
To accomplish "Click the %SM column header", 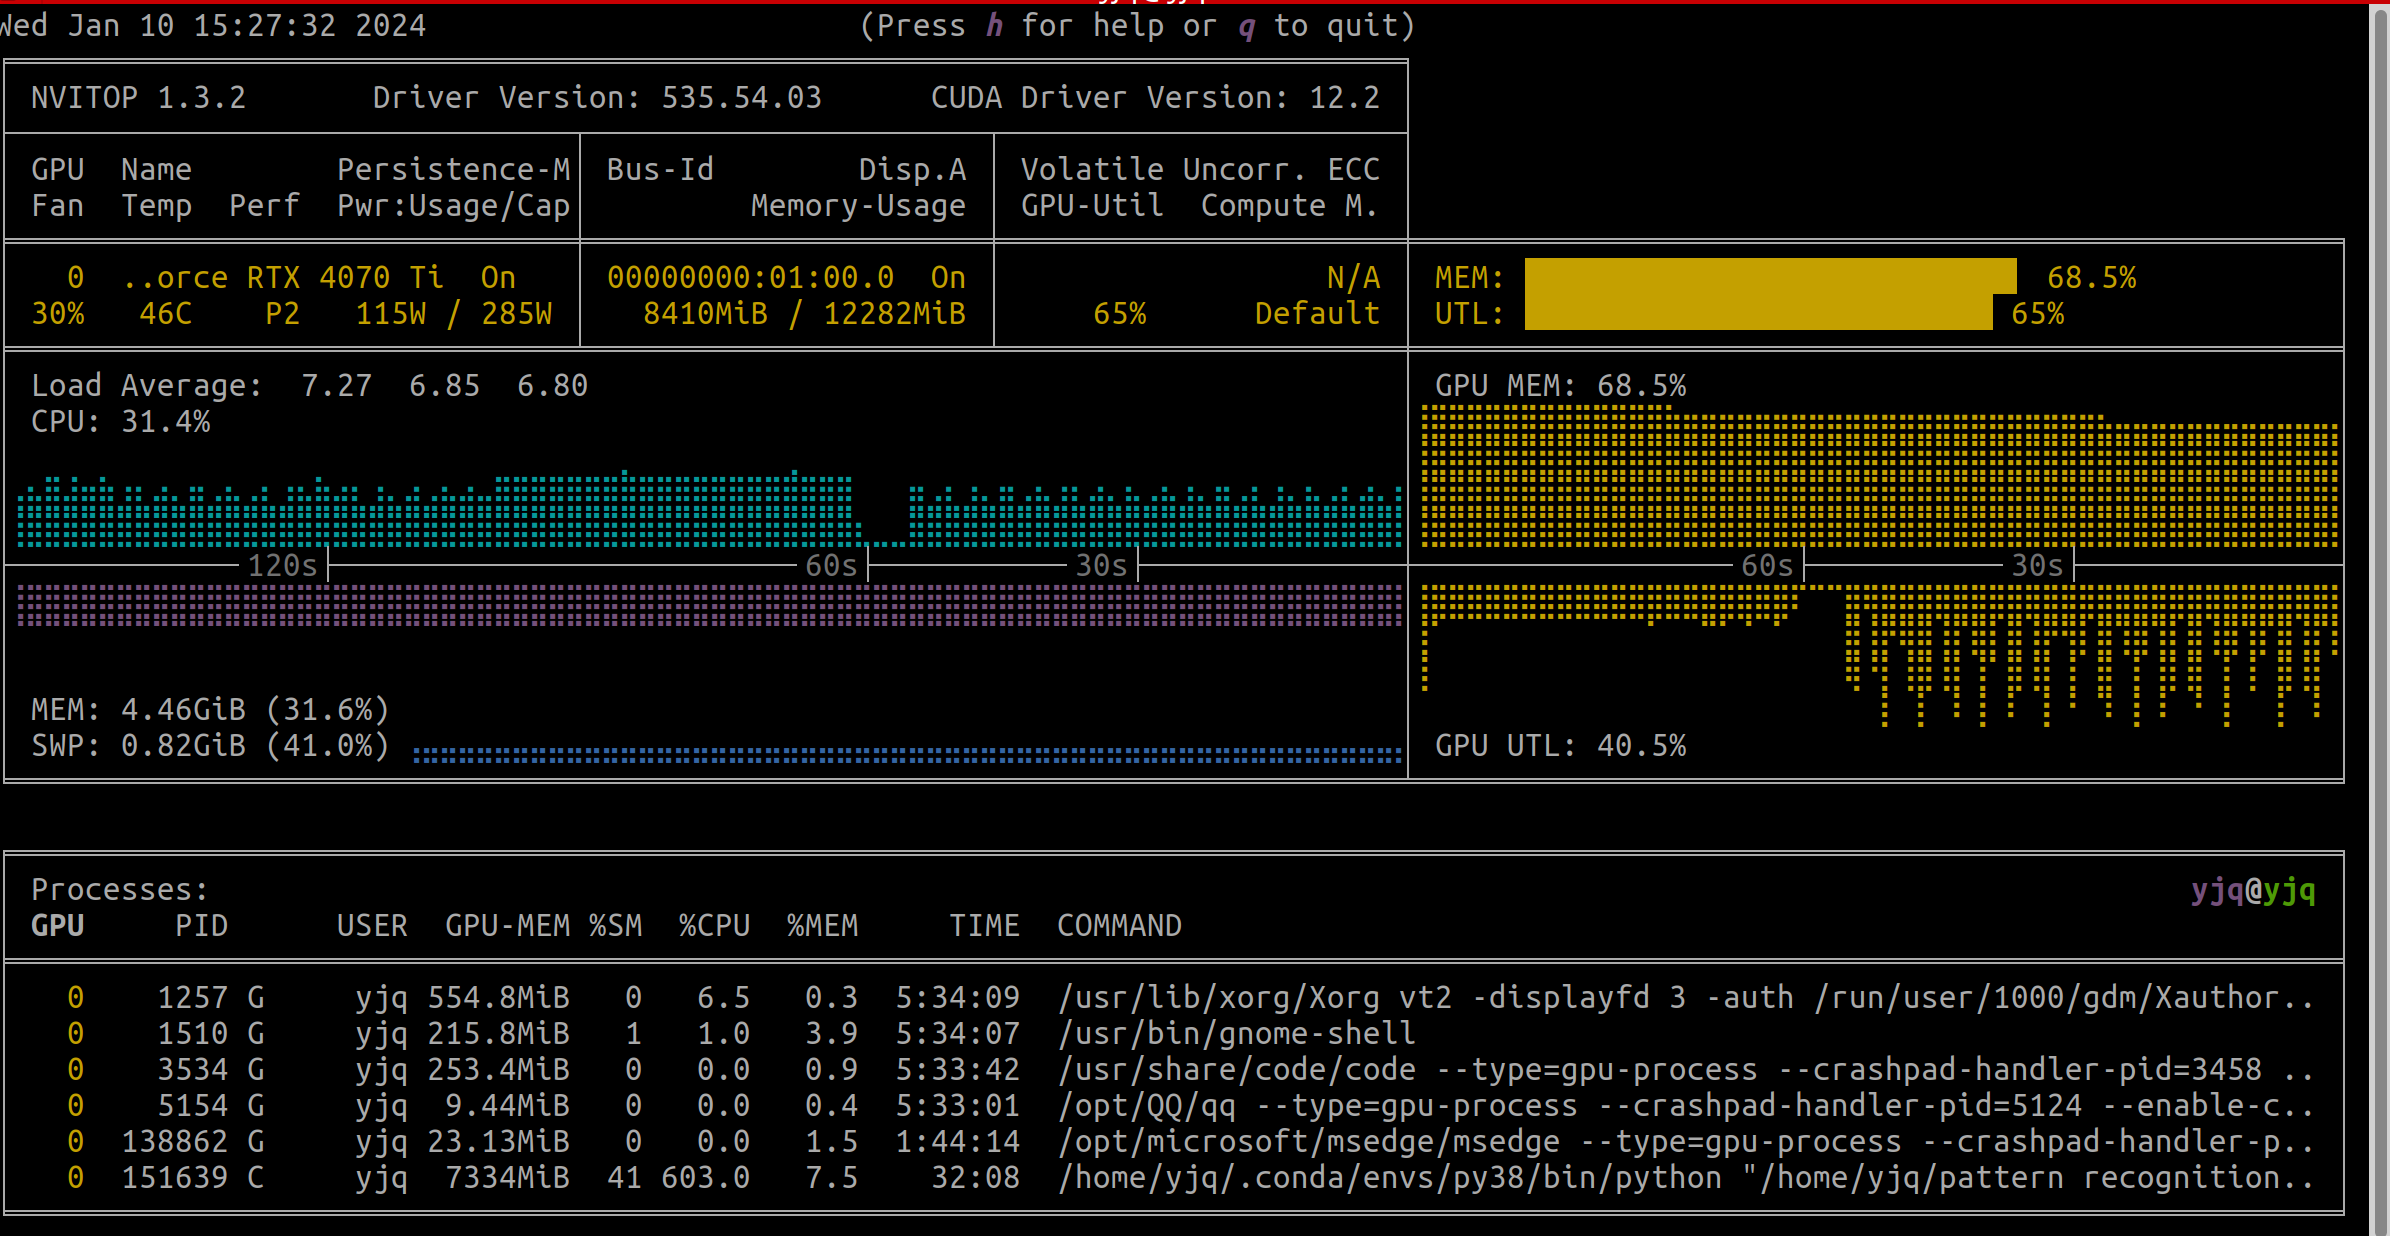I will click(x=615, y=925).
